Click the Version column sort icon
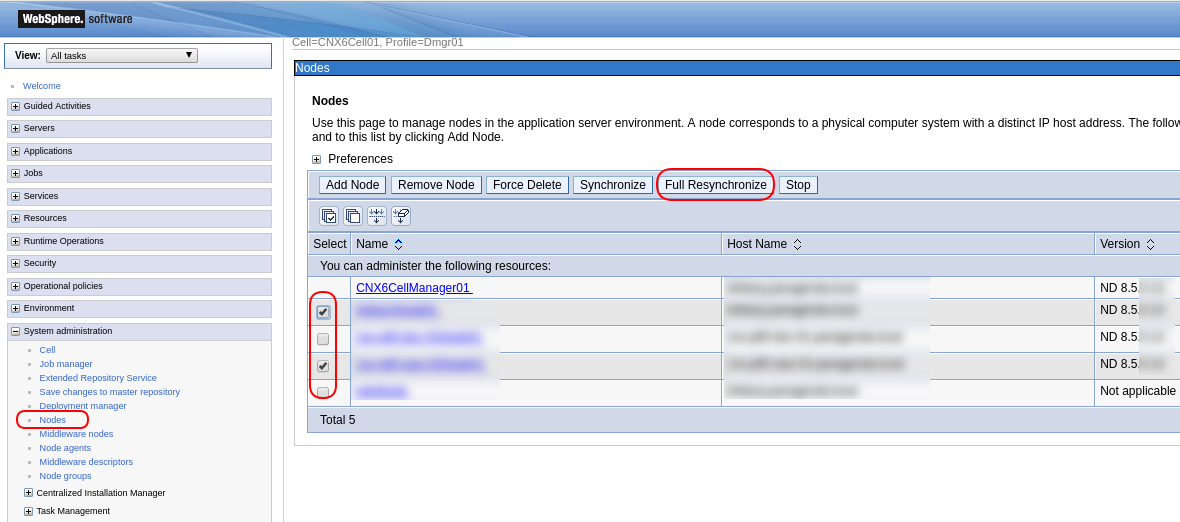The width and height of the screenshot is (1180, 522). coord(1150,244)
